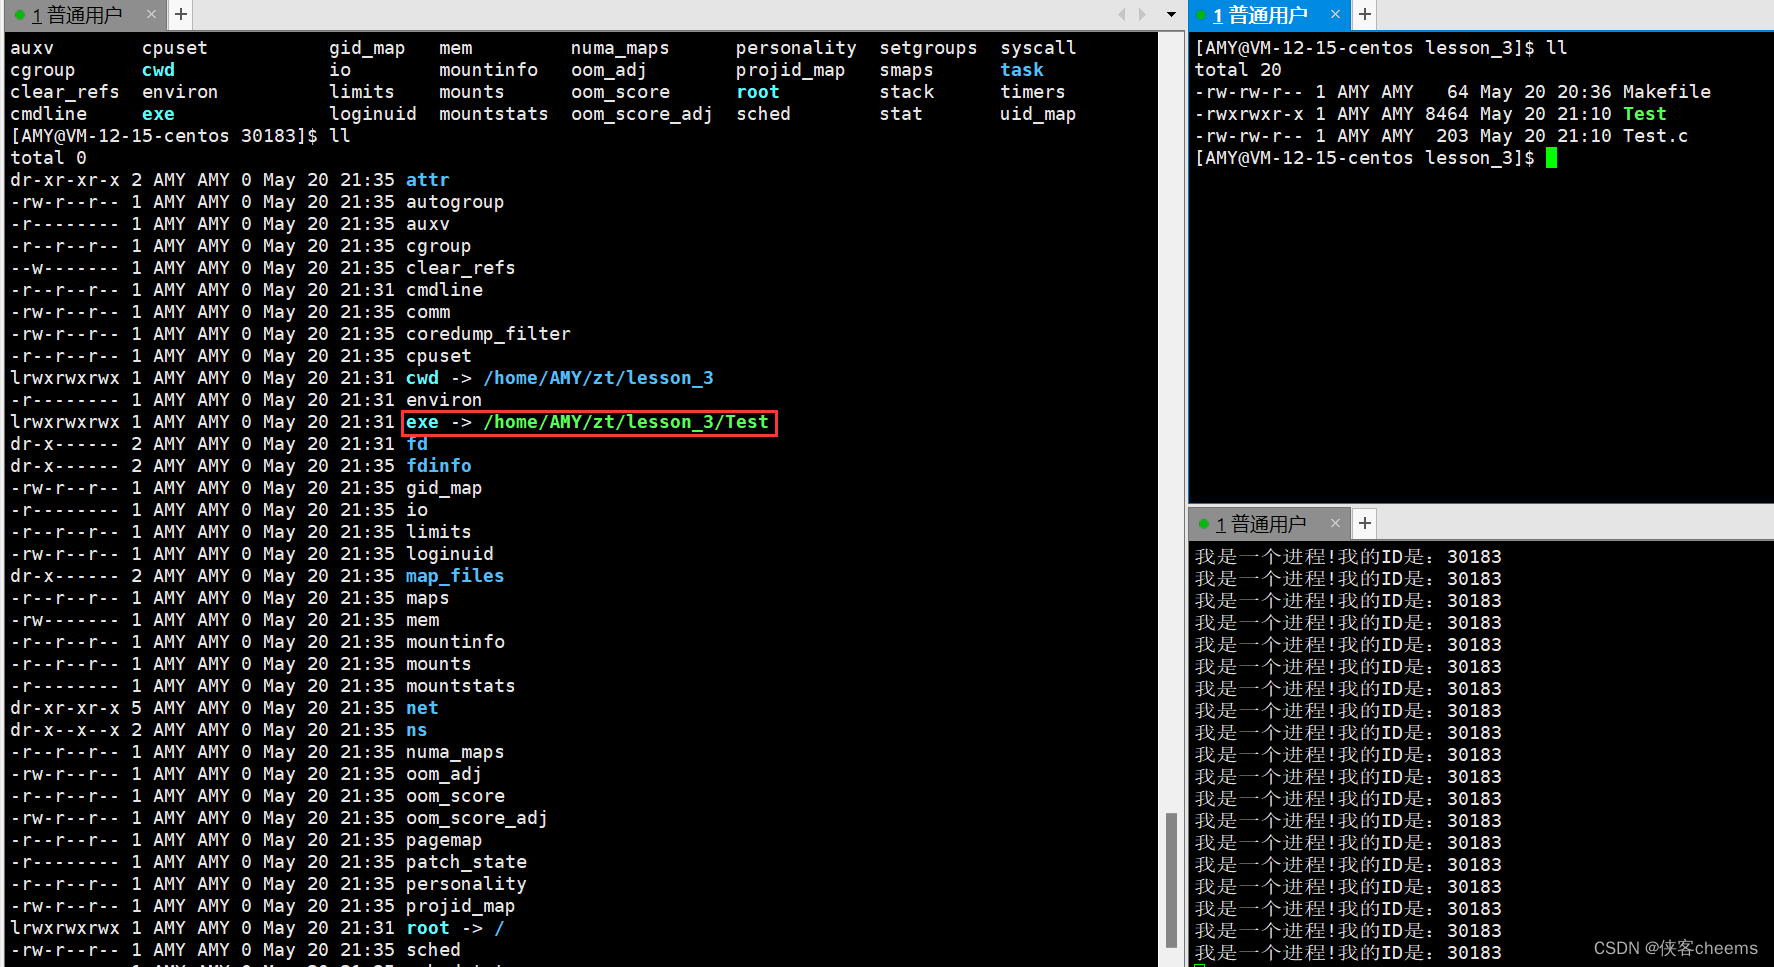
Task: Close the left pane 普通用户 tab
Action: coord(152,14)
